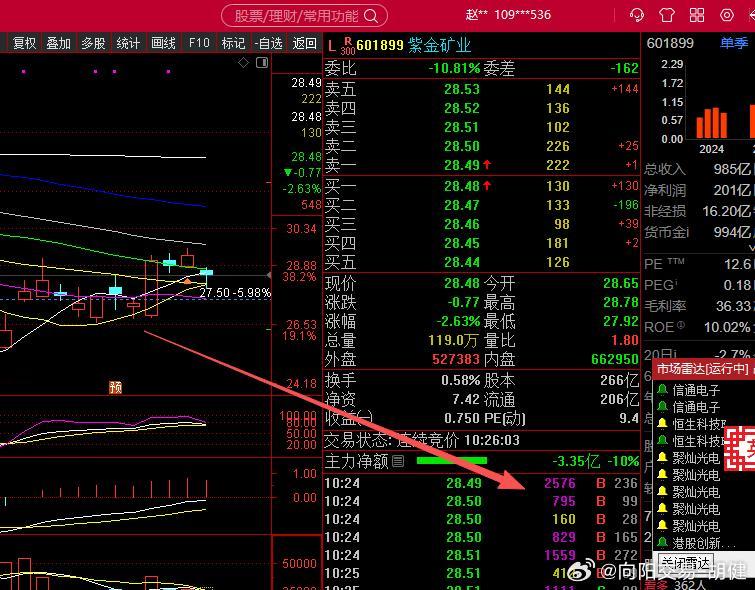Click the R300 tag beside 601899
Screen dimensions: 755x590
[x=347, y=46]
